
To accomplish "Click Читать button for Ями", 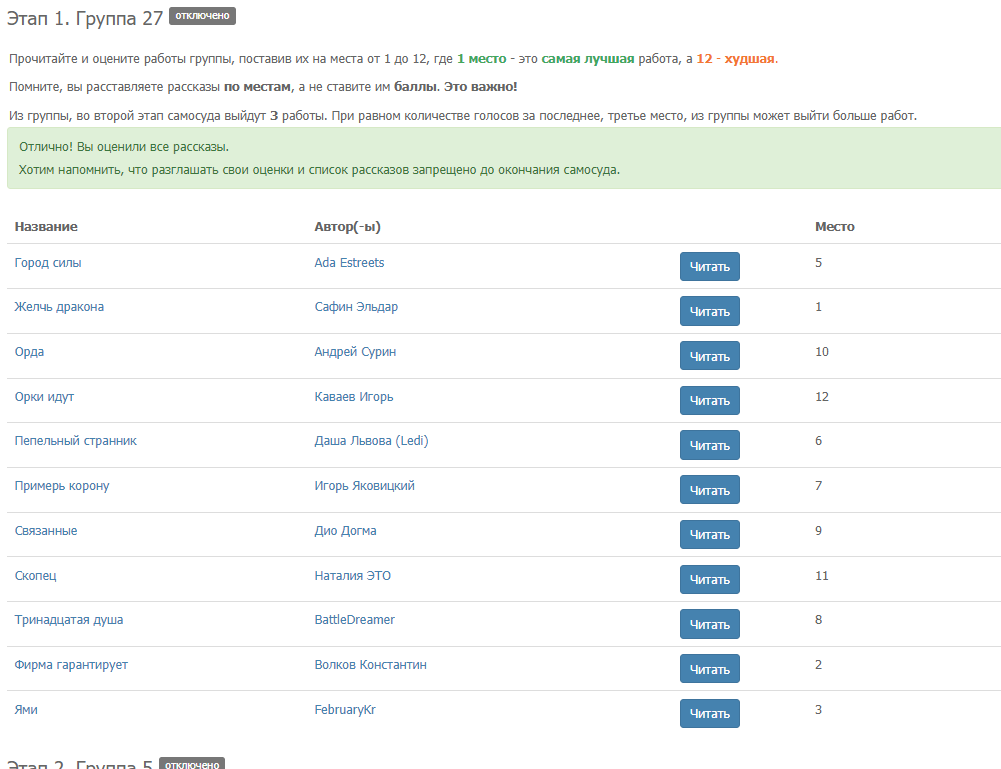I will (x=710, y=713).
